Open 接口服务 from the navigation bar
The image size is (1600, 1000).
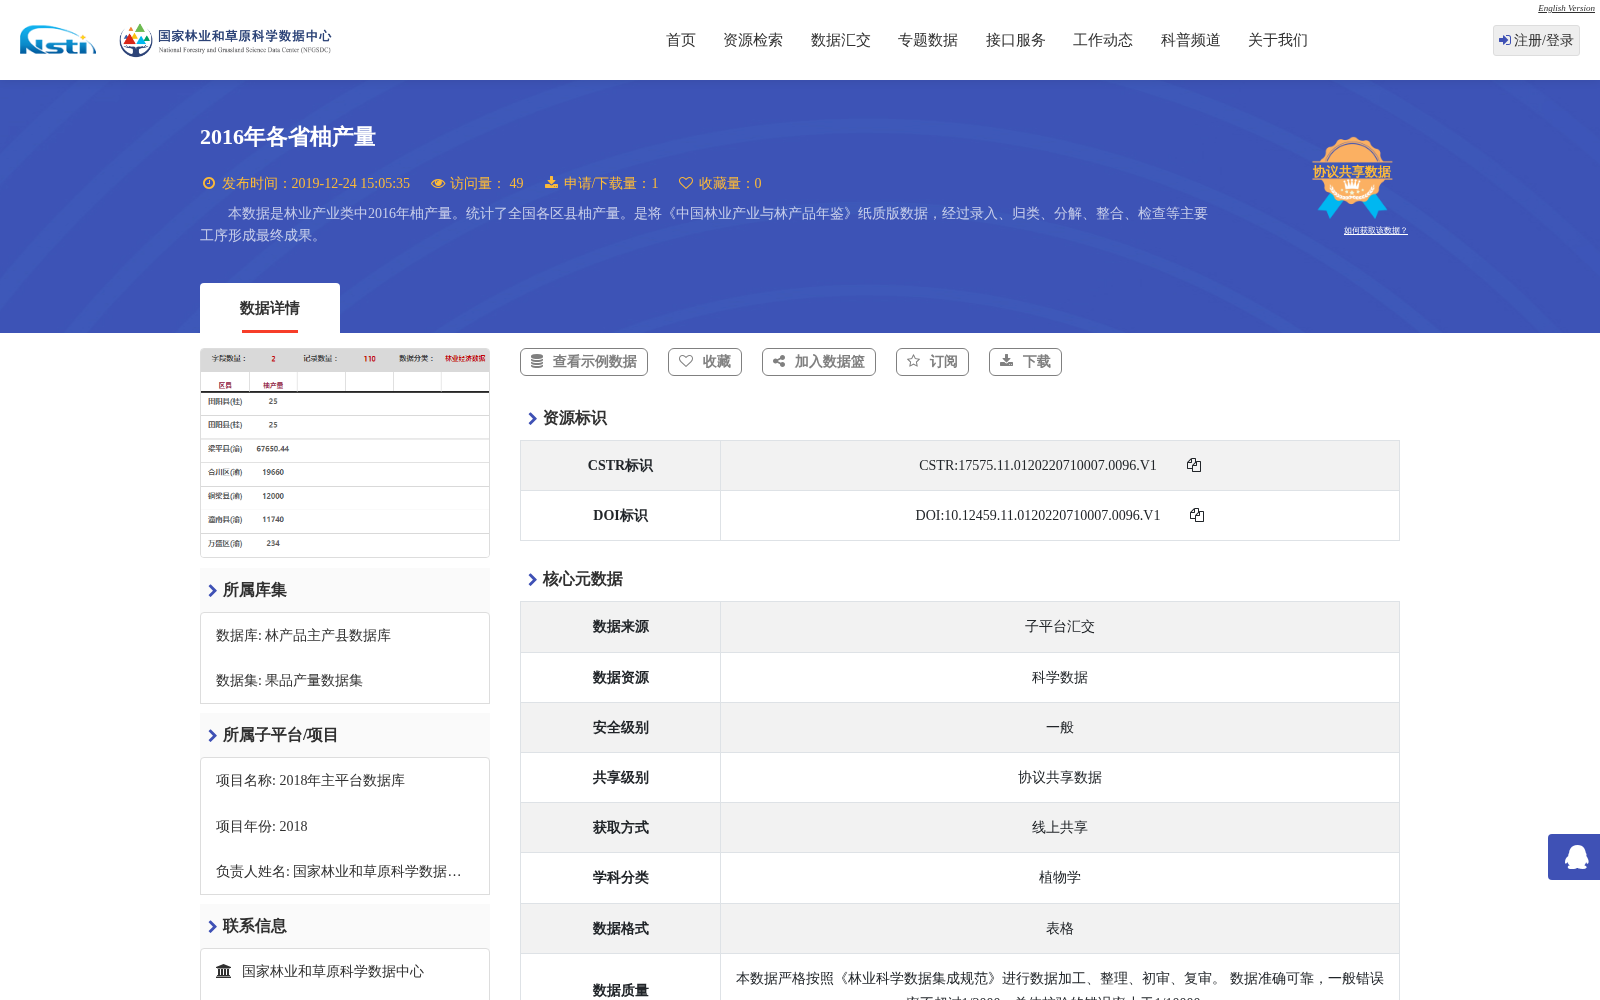(1016, 40)
